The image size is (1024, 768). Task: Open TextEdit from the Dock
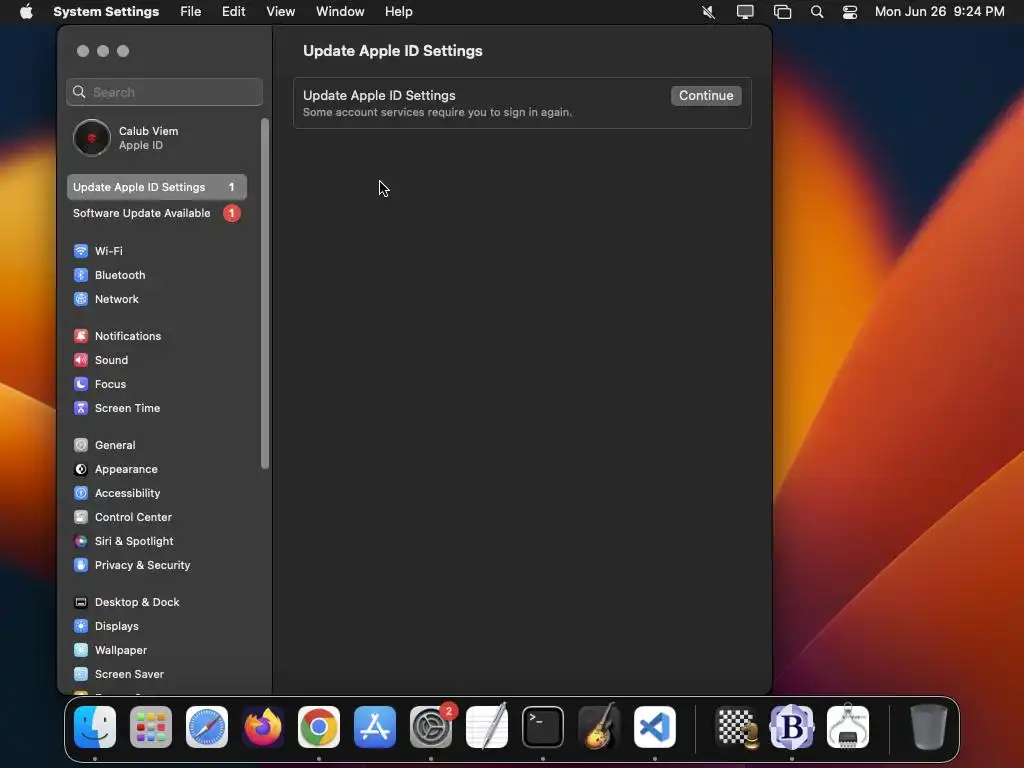pos(487,727)
